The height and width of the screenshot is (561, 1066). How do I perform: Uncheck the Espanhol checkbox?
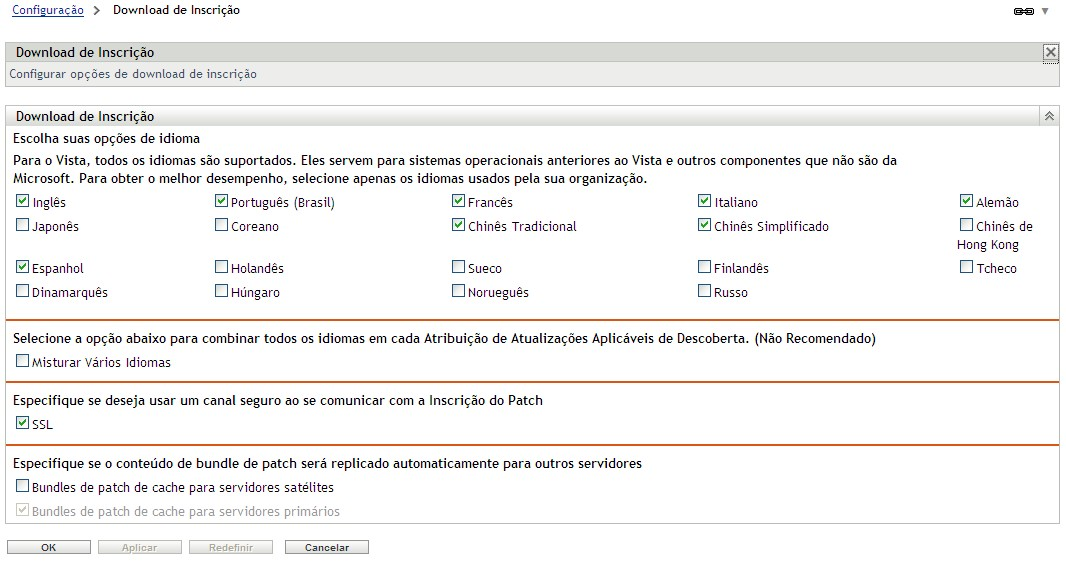tap(22, 267)
